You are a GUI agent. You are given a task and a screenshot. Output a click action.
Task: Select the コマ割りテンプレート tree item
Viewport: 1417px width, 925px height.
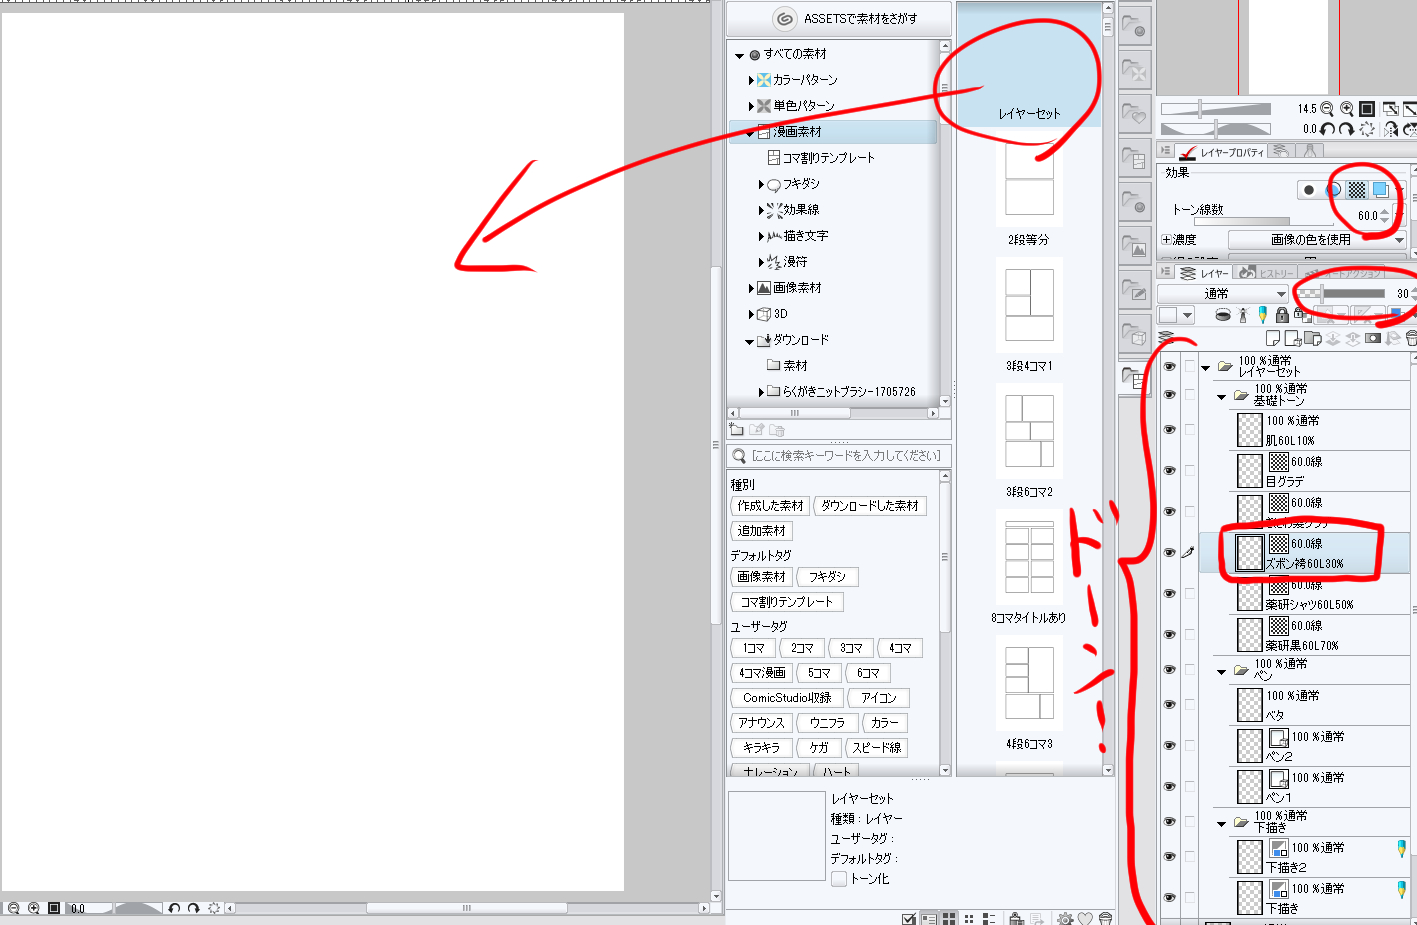[828, 158]
